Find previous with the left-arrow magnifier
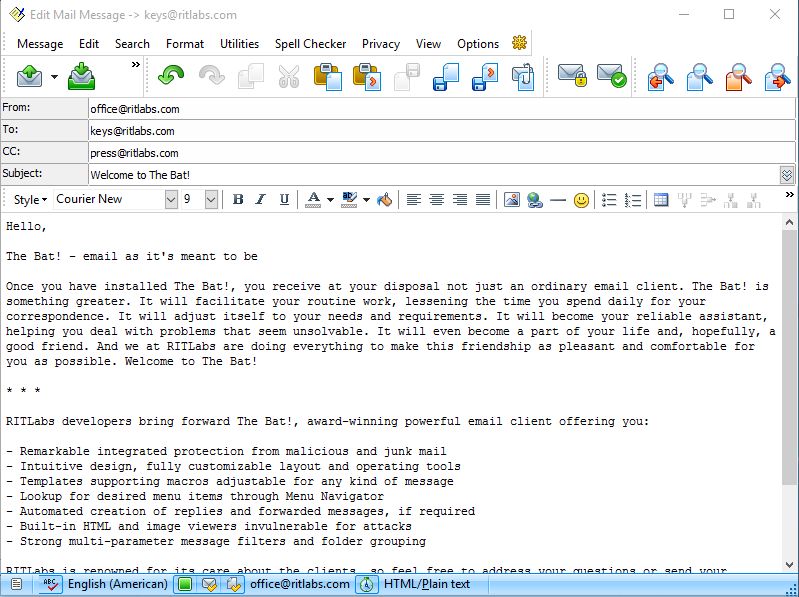 click(660, 77)
